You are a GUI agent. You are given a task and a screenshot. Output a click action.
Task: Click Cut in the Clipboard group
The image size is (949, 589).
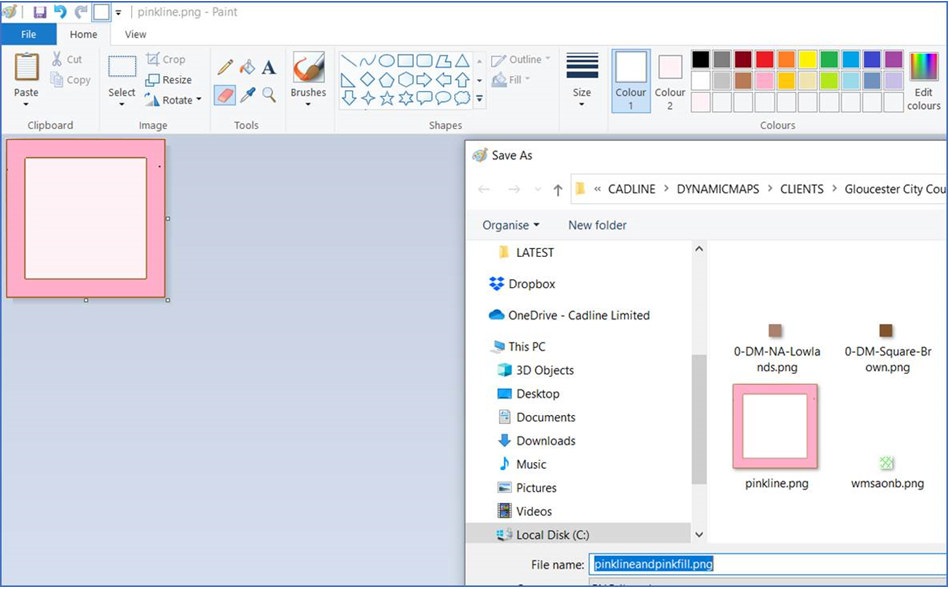coord(67,59)
